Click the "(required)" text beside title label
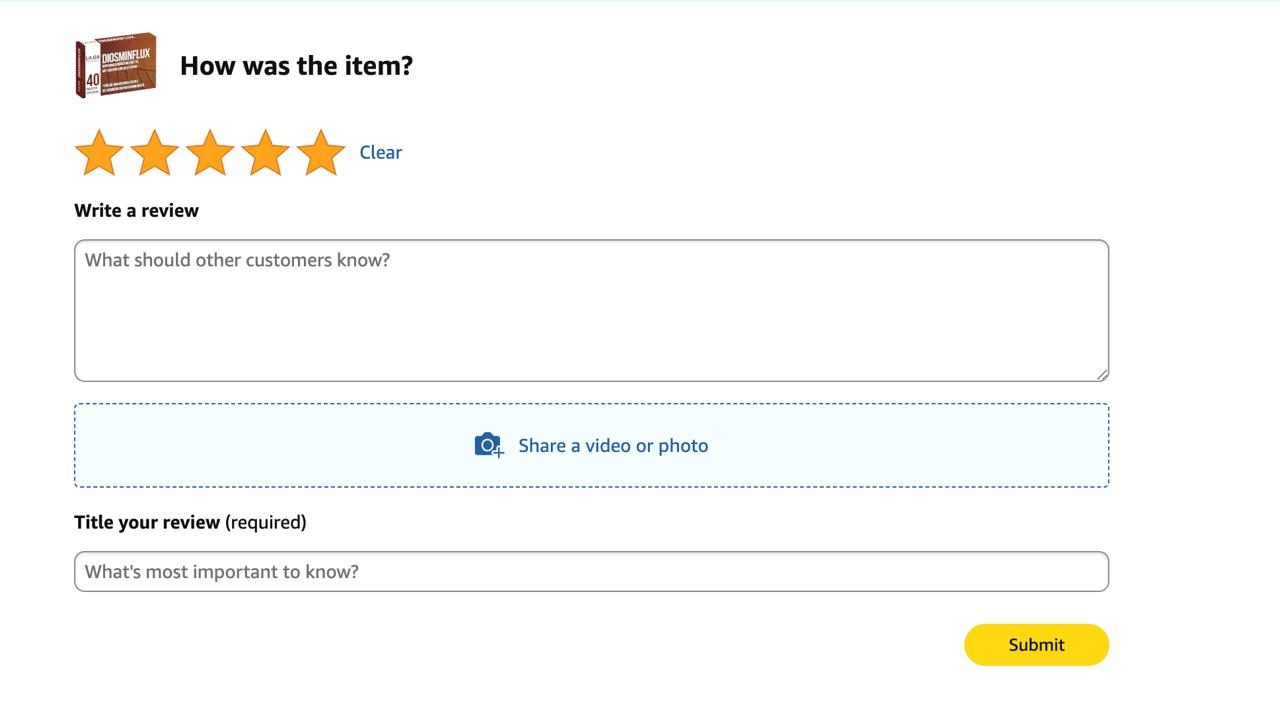This screenshot has height=719, width=1280. click(x=266, y=522)
